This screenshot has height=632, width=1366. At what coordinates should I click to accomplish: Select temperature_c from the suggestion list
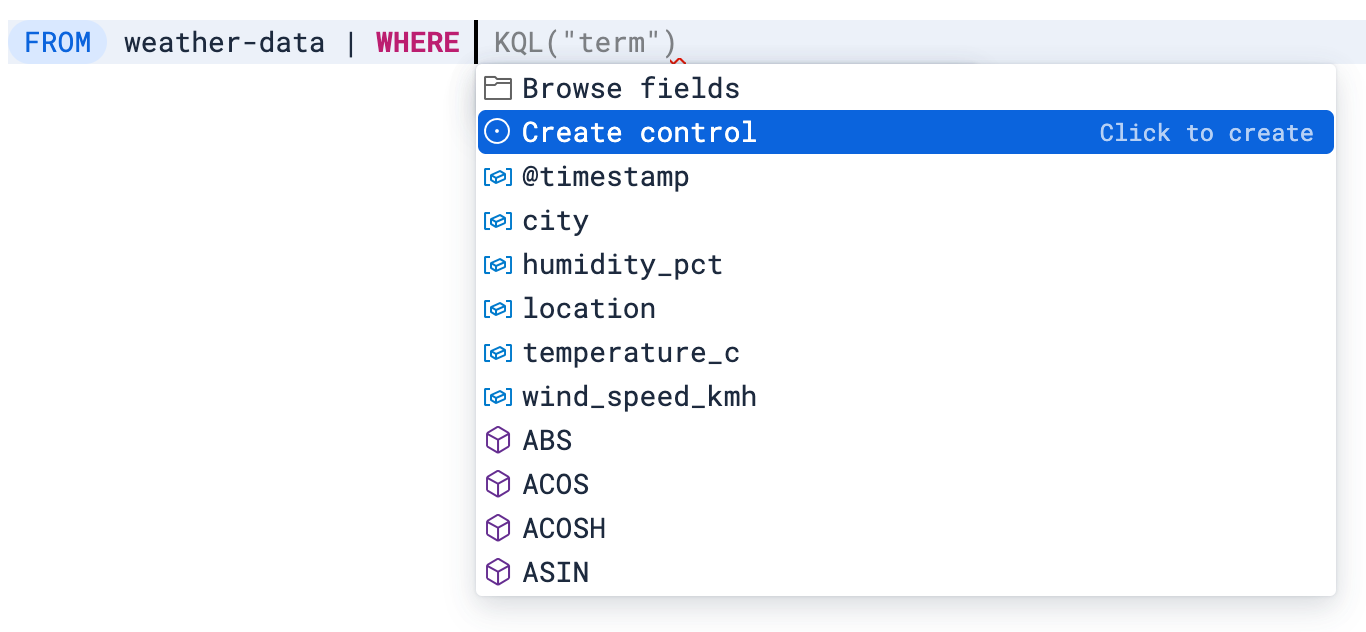click(631, 352)
